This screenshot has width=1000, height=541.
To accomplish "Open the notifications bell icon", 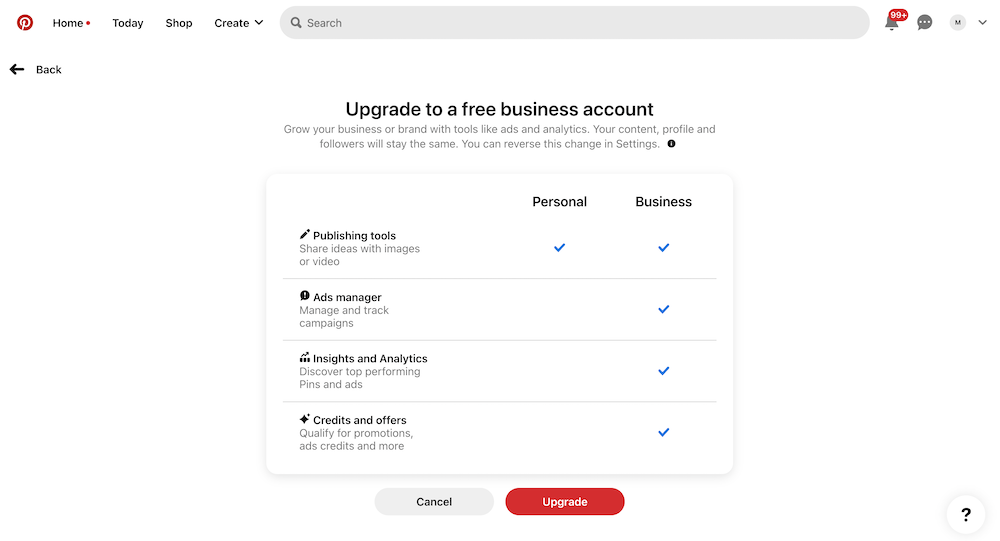I will (x=892, y=22).
